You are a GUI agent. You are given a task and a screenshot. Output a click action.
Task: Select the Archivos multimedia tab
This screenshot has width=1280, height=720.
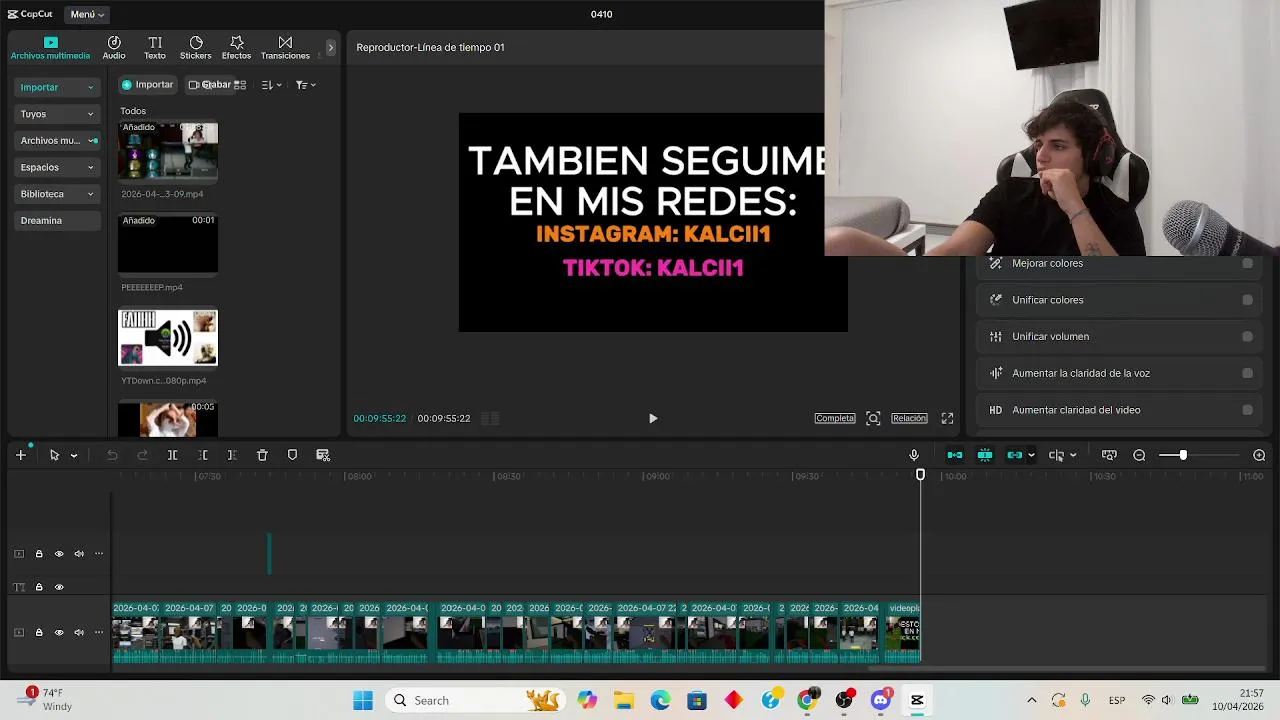coord(50,48)
